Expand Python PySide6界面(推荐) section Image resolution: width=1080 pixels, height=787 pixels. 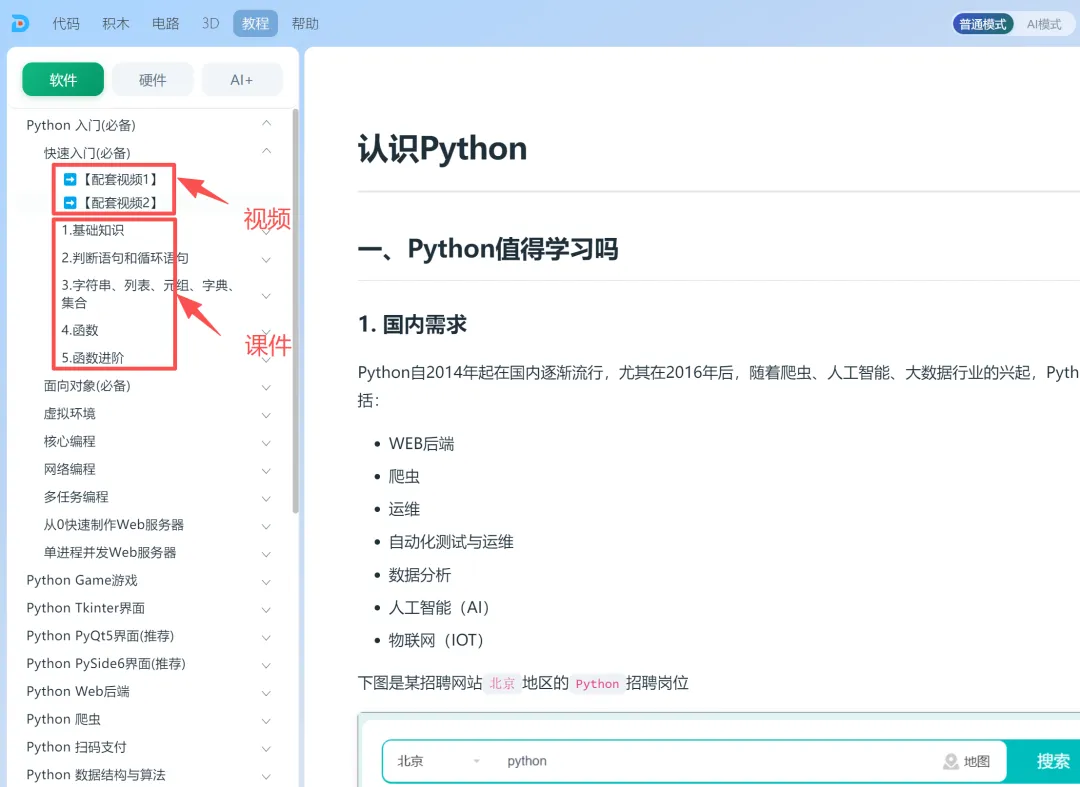click(267, 665)
